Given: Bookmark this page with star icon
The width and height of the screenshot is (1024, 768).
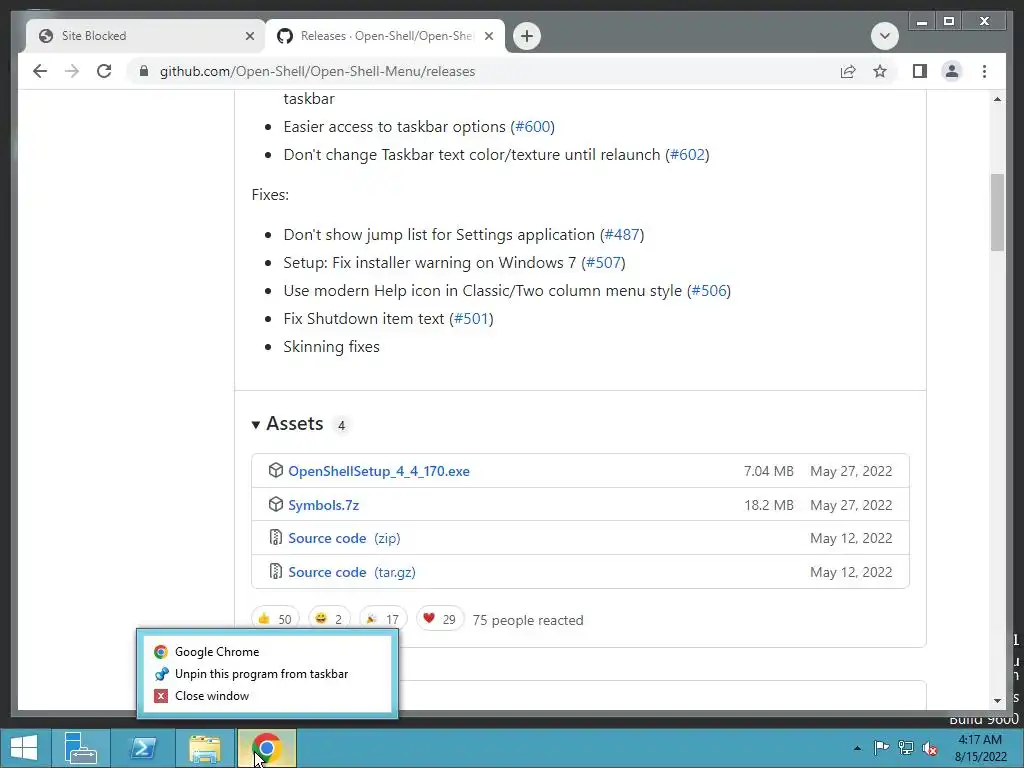Looking at the screenshot, I should point(880,71).
